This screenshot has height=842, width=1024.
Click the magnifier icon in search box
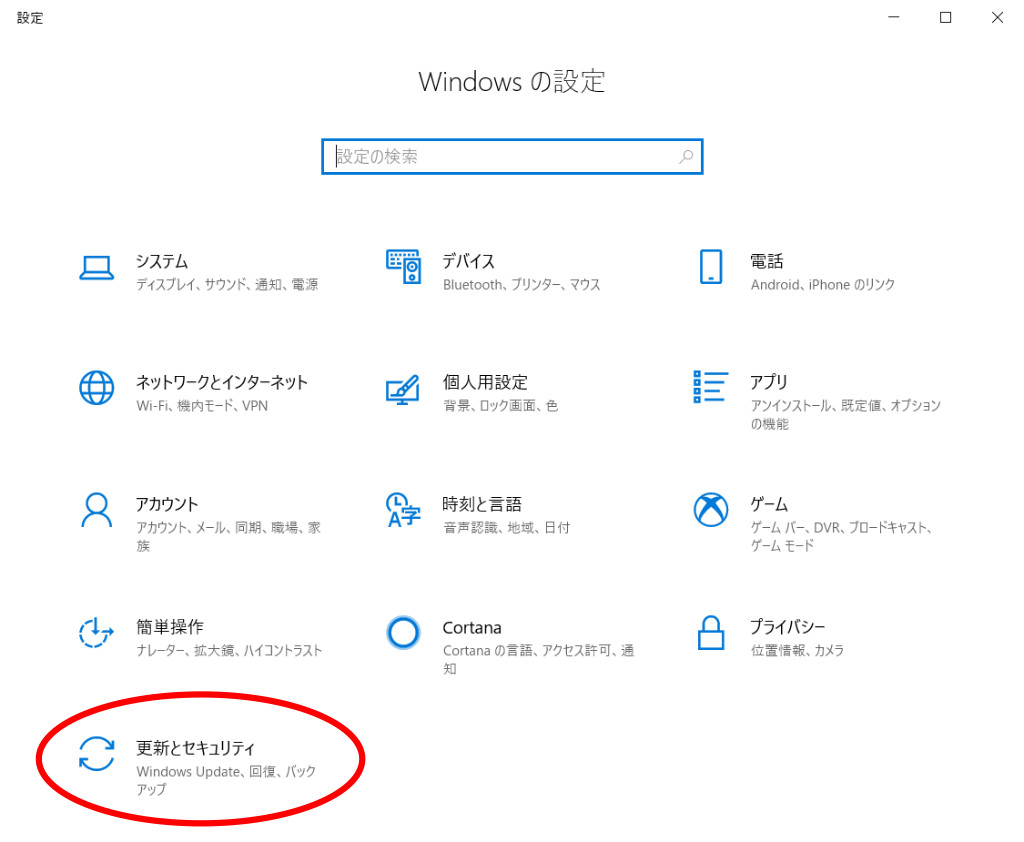click(x=686, y=157)
